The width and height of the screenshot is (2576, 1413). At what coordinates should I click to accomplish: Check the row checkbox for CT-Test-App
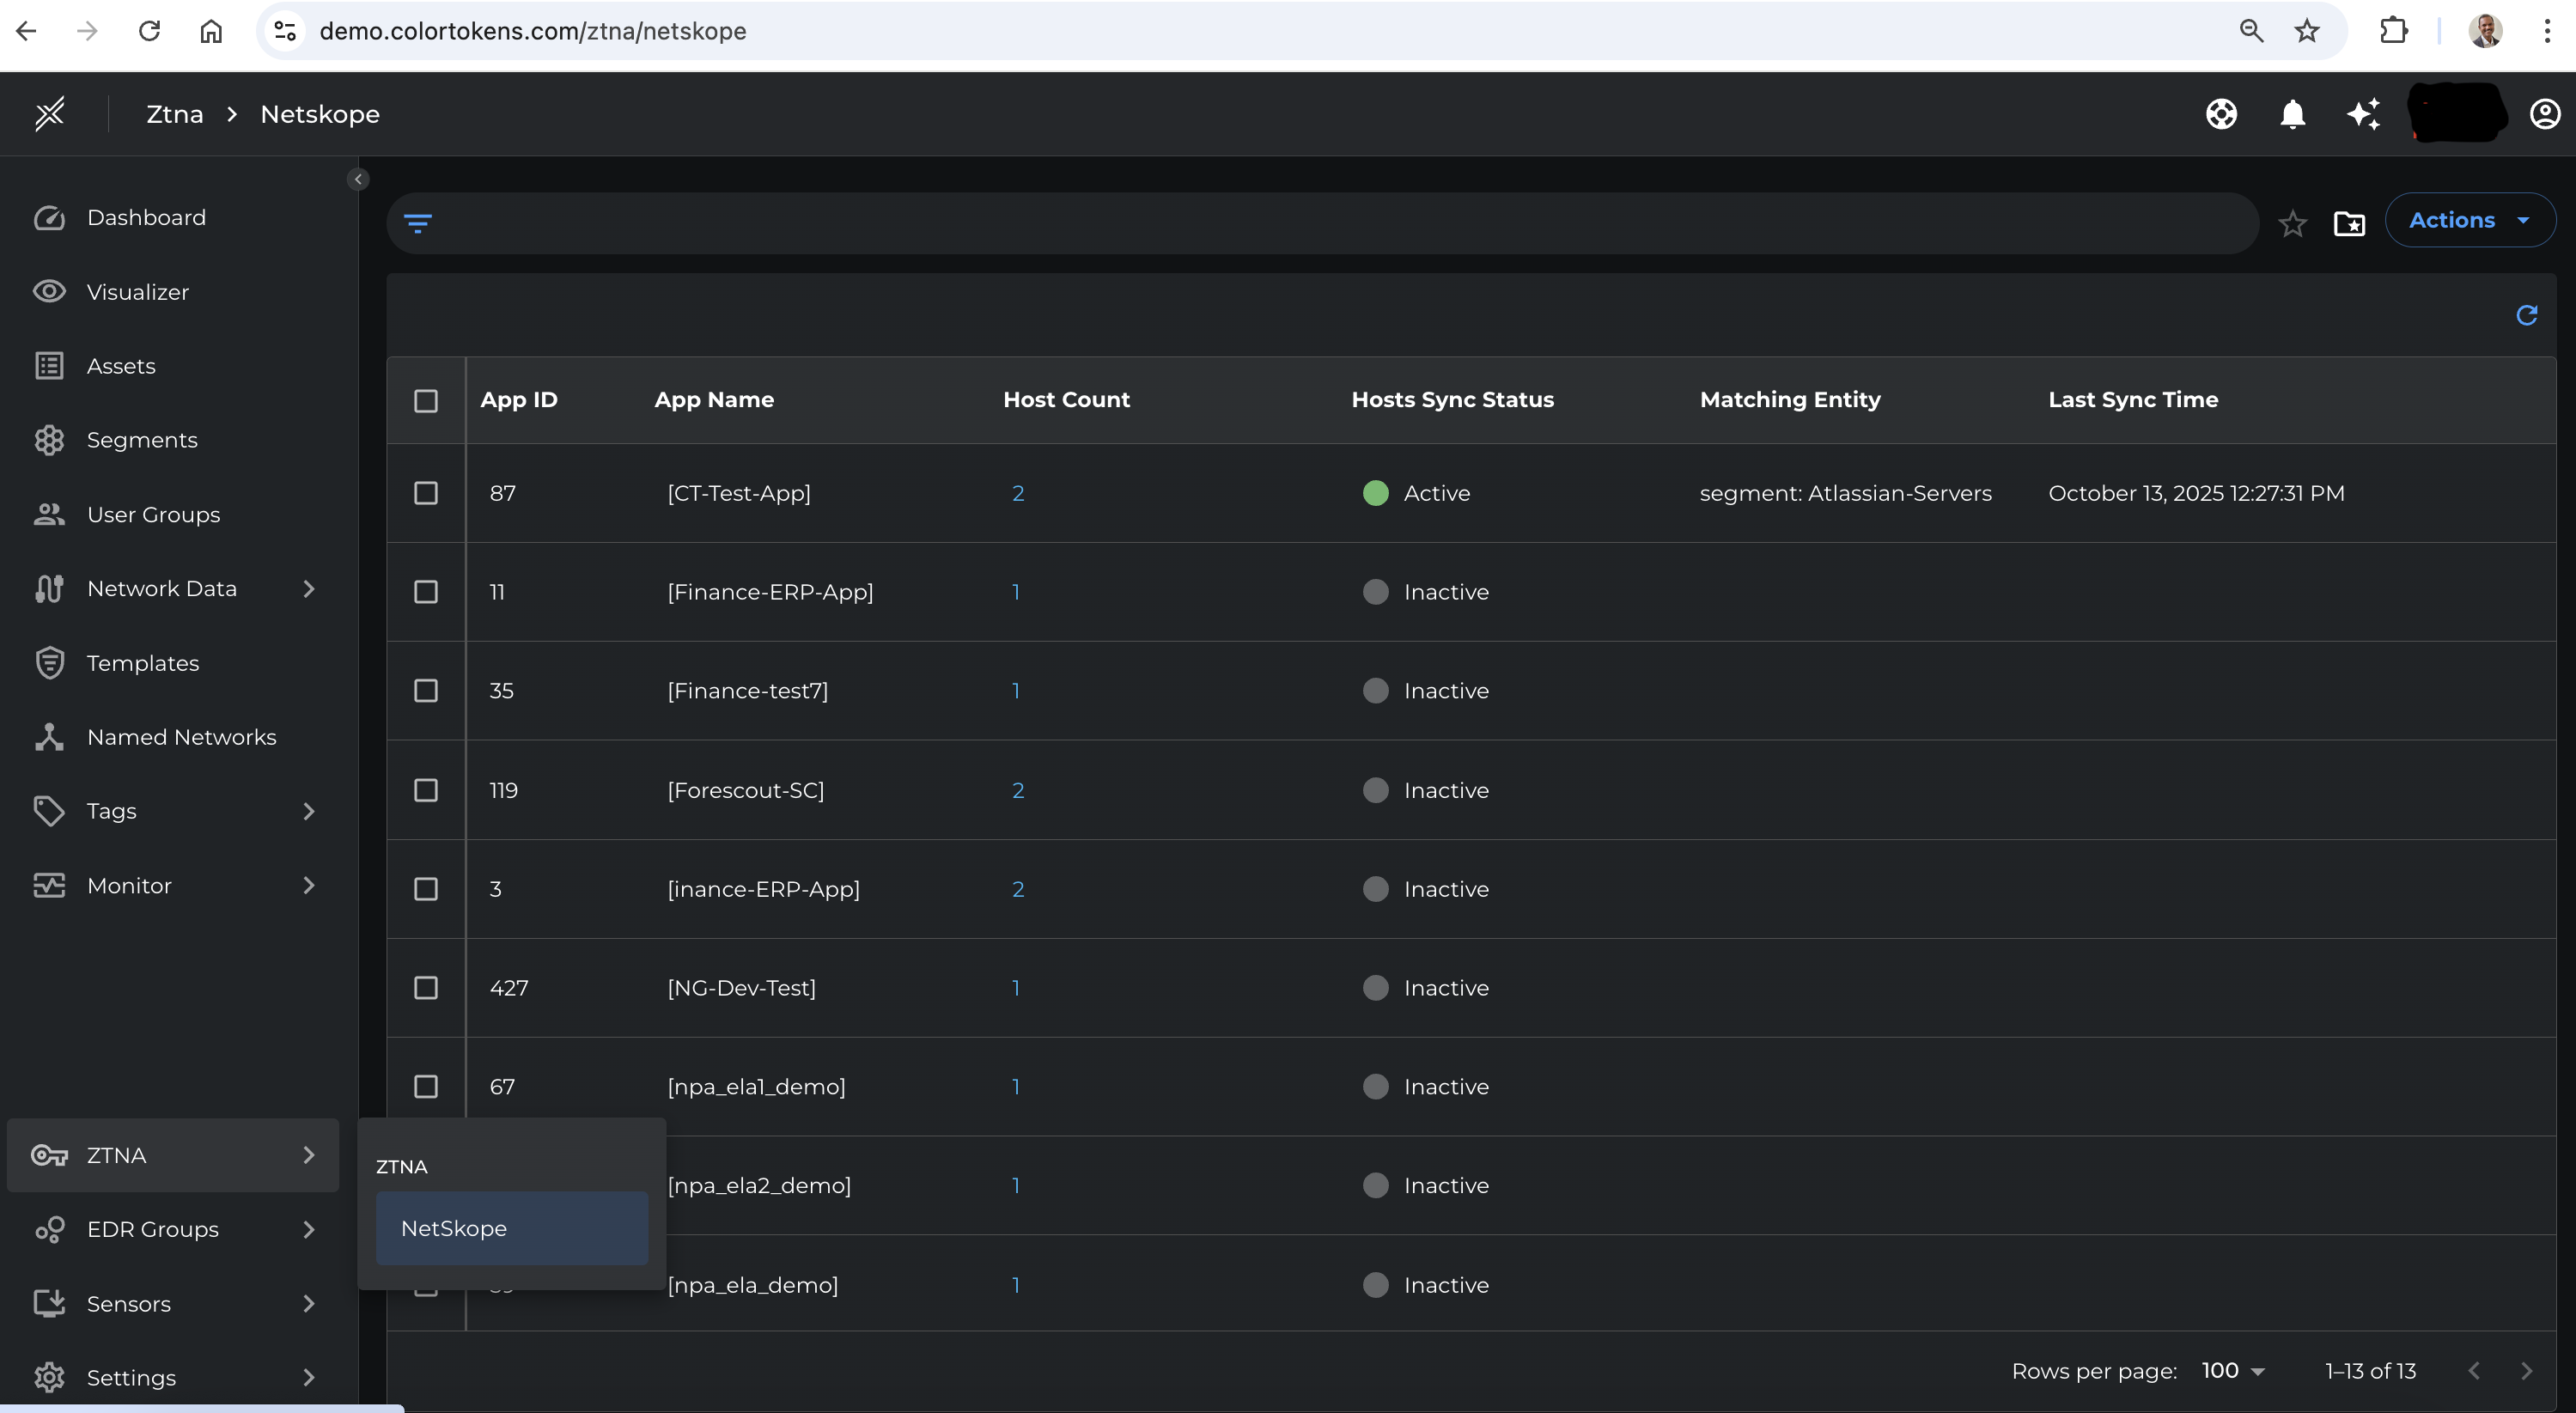pyautogui.click(x=426, y=493)
